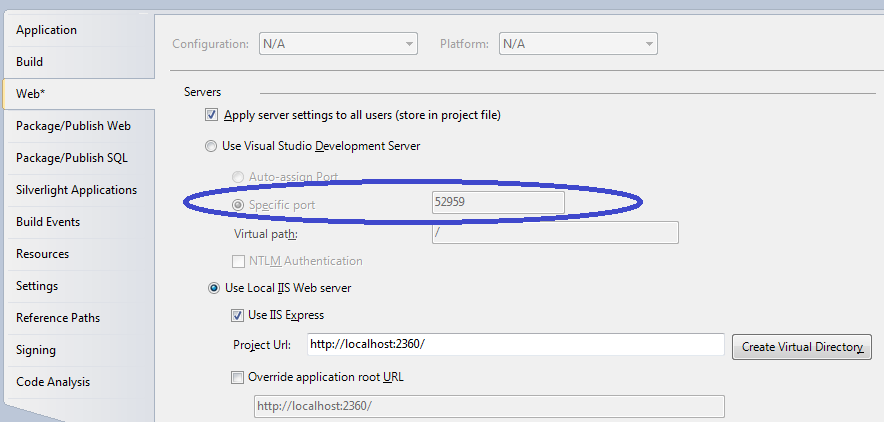Expand the Configuration dropdown

[337, 44]
